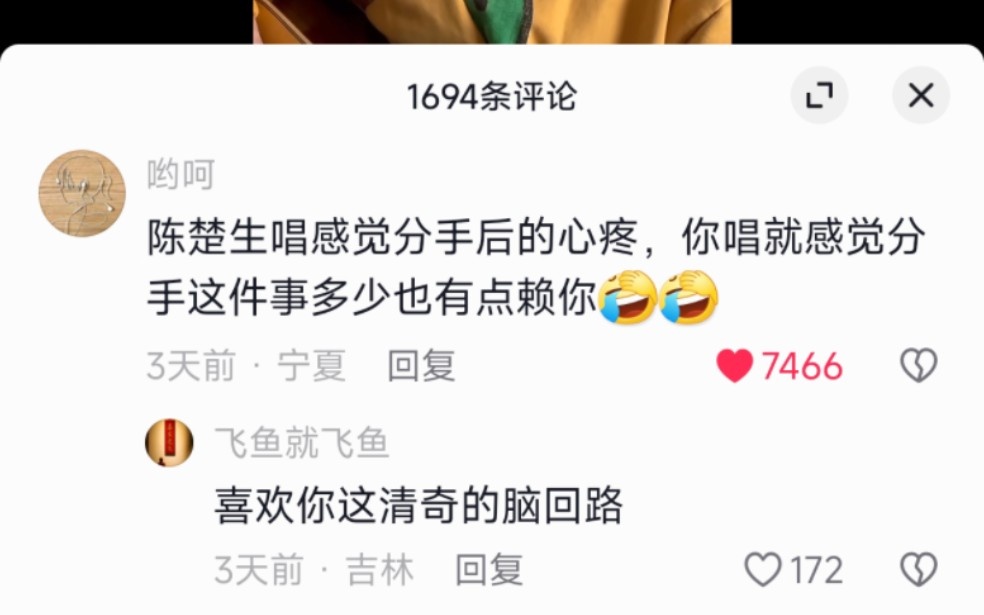984x615 pixels.
Task: Like 飞鱼就飞鱼's reply with 172 likes
Action: 762,569
